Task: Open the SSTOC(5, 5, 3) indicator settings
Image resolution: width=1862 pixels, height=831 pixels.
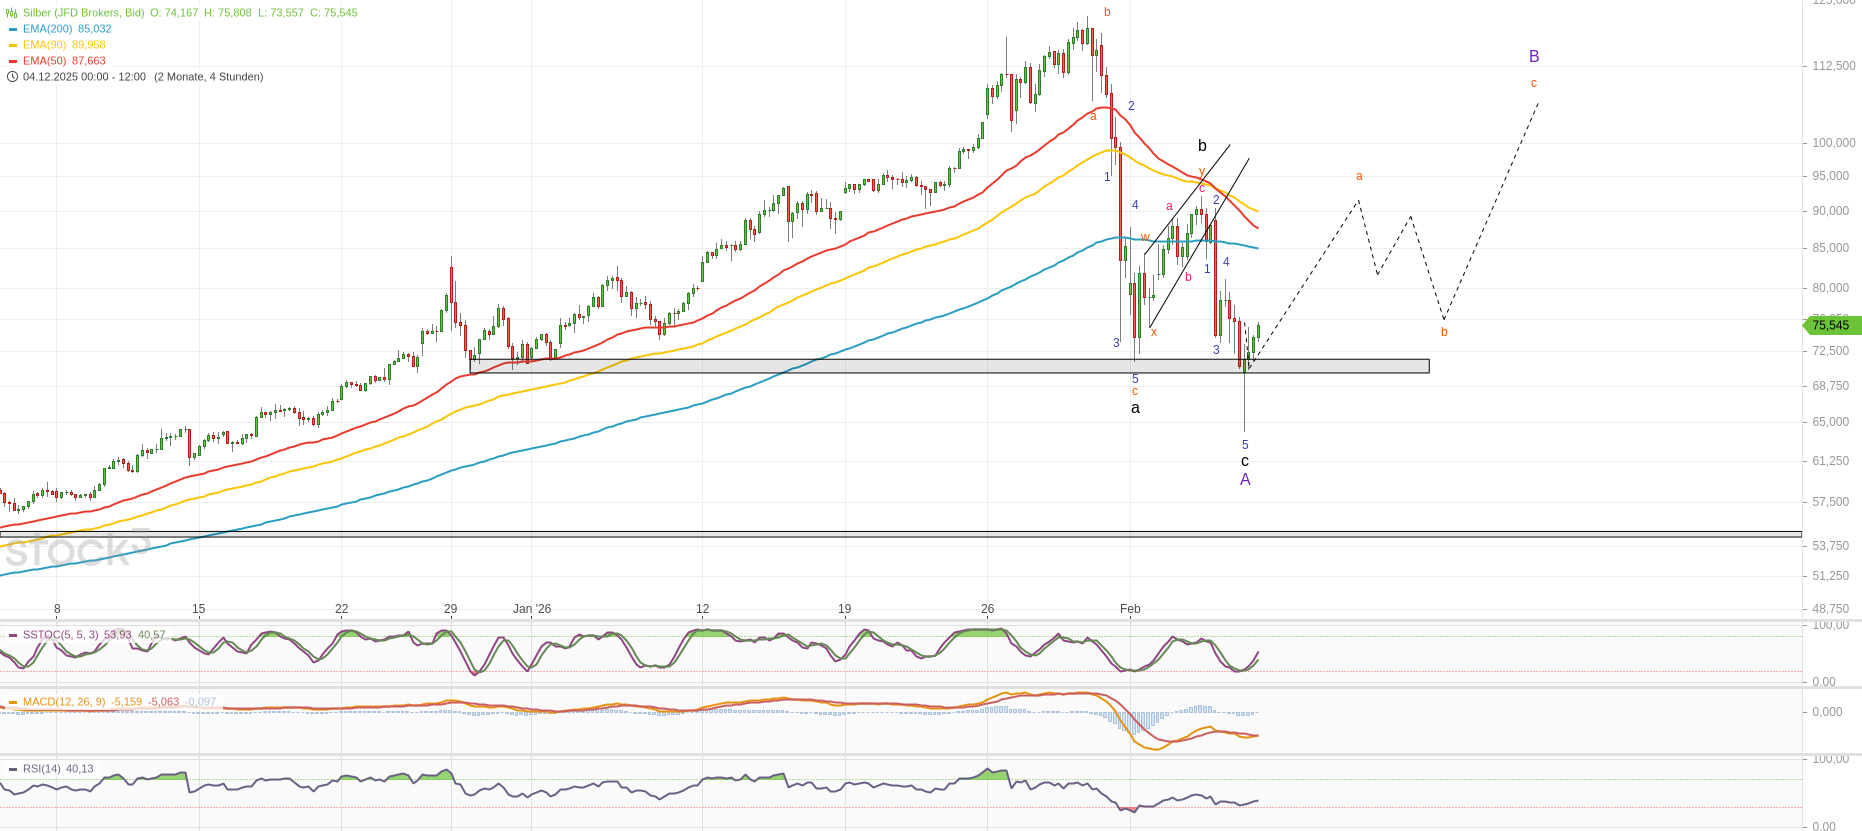Action: 60,635
